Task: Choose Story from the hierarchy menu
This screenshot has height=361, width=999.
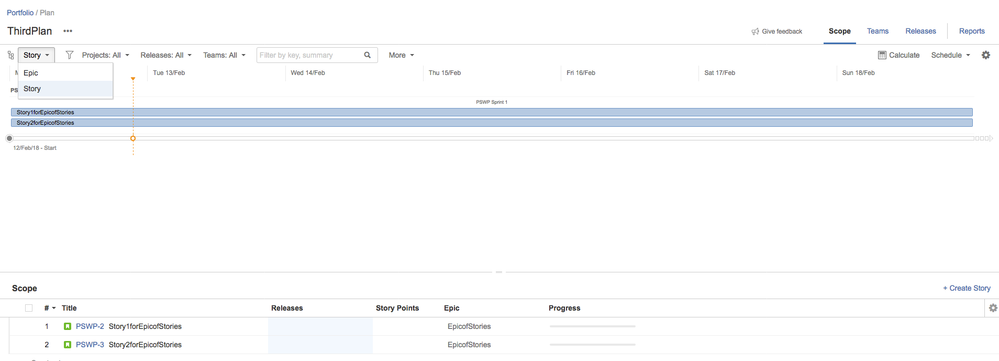Action: (66, 89)
